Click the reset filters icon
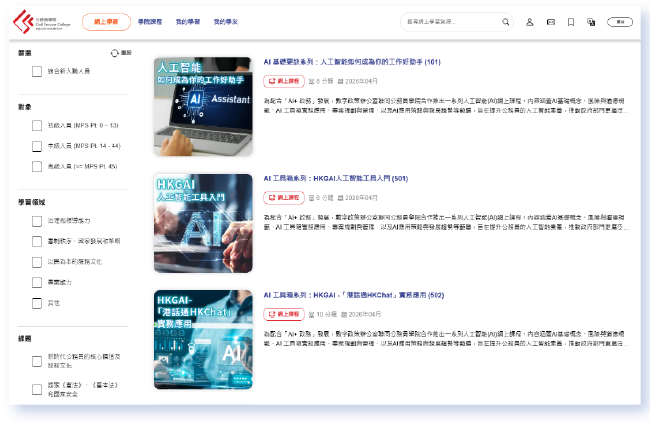650x428 pixels. click(115, 53)
